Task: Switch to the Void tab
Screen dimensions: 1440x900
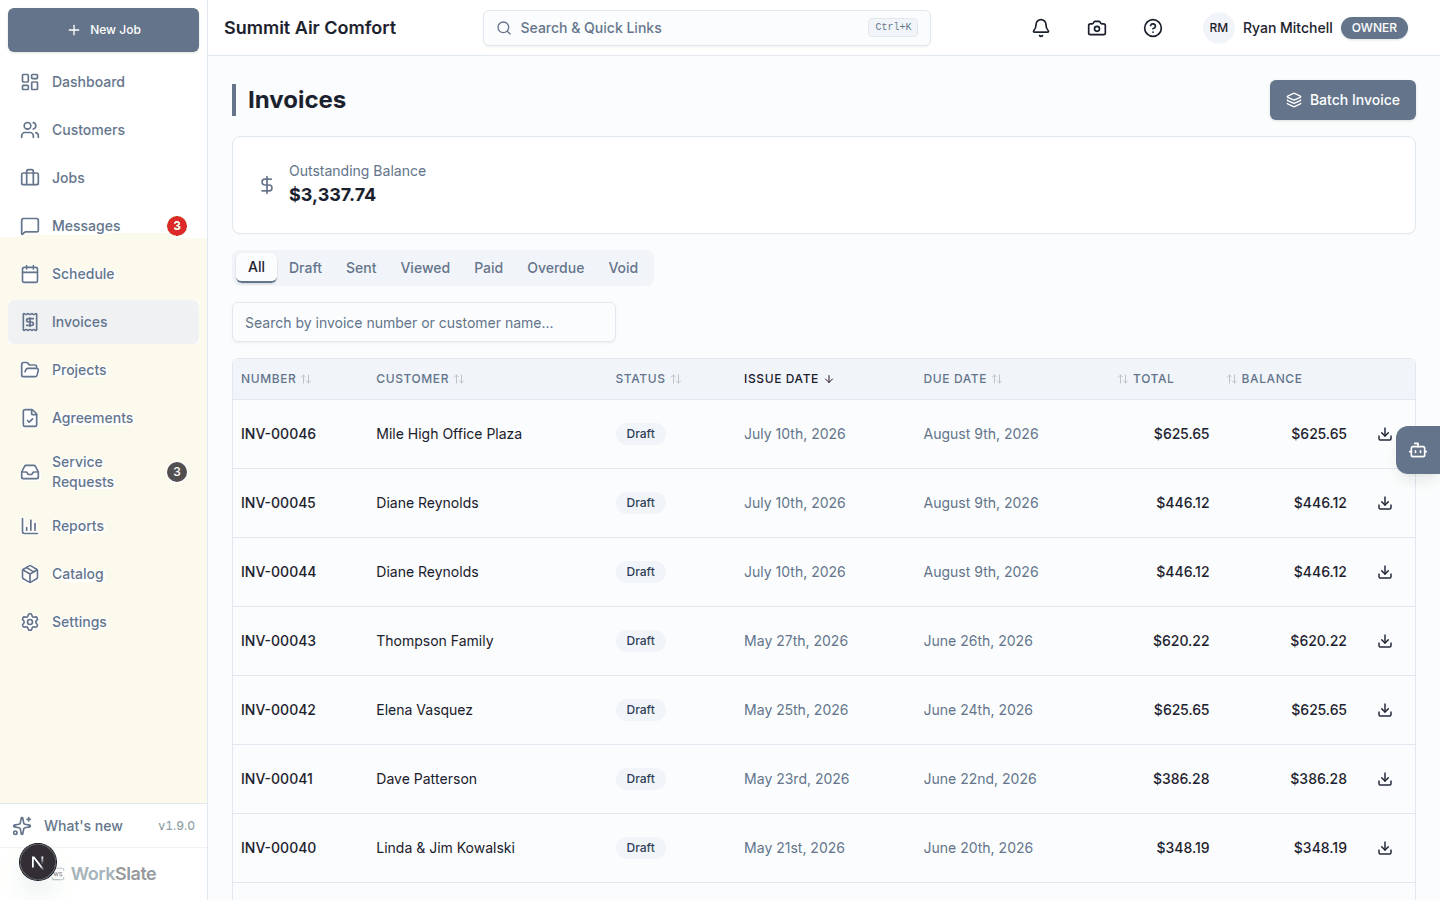Action: point(623,268)
